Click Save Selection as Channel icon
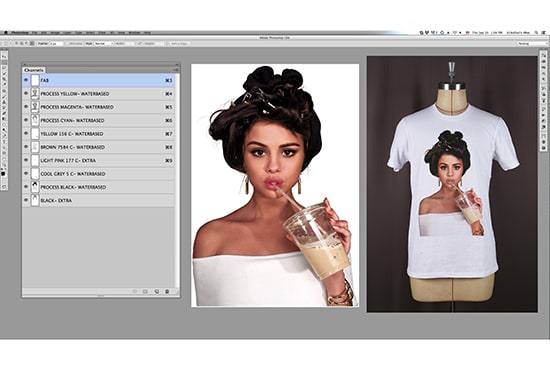Image resolution: width=550 pixels, height=370 pixels. [x=145, y=291]
